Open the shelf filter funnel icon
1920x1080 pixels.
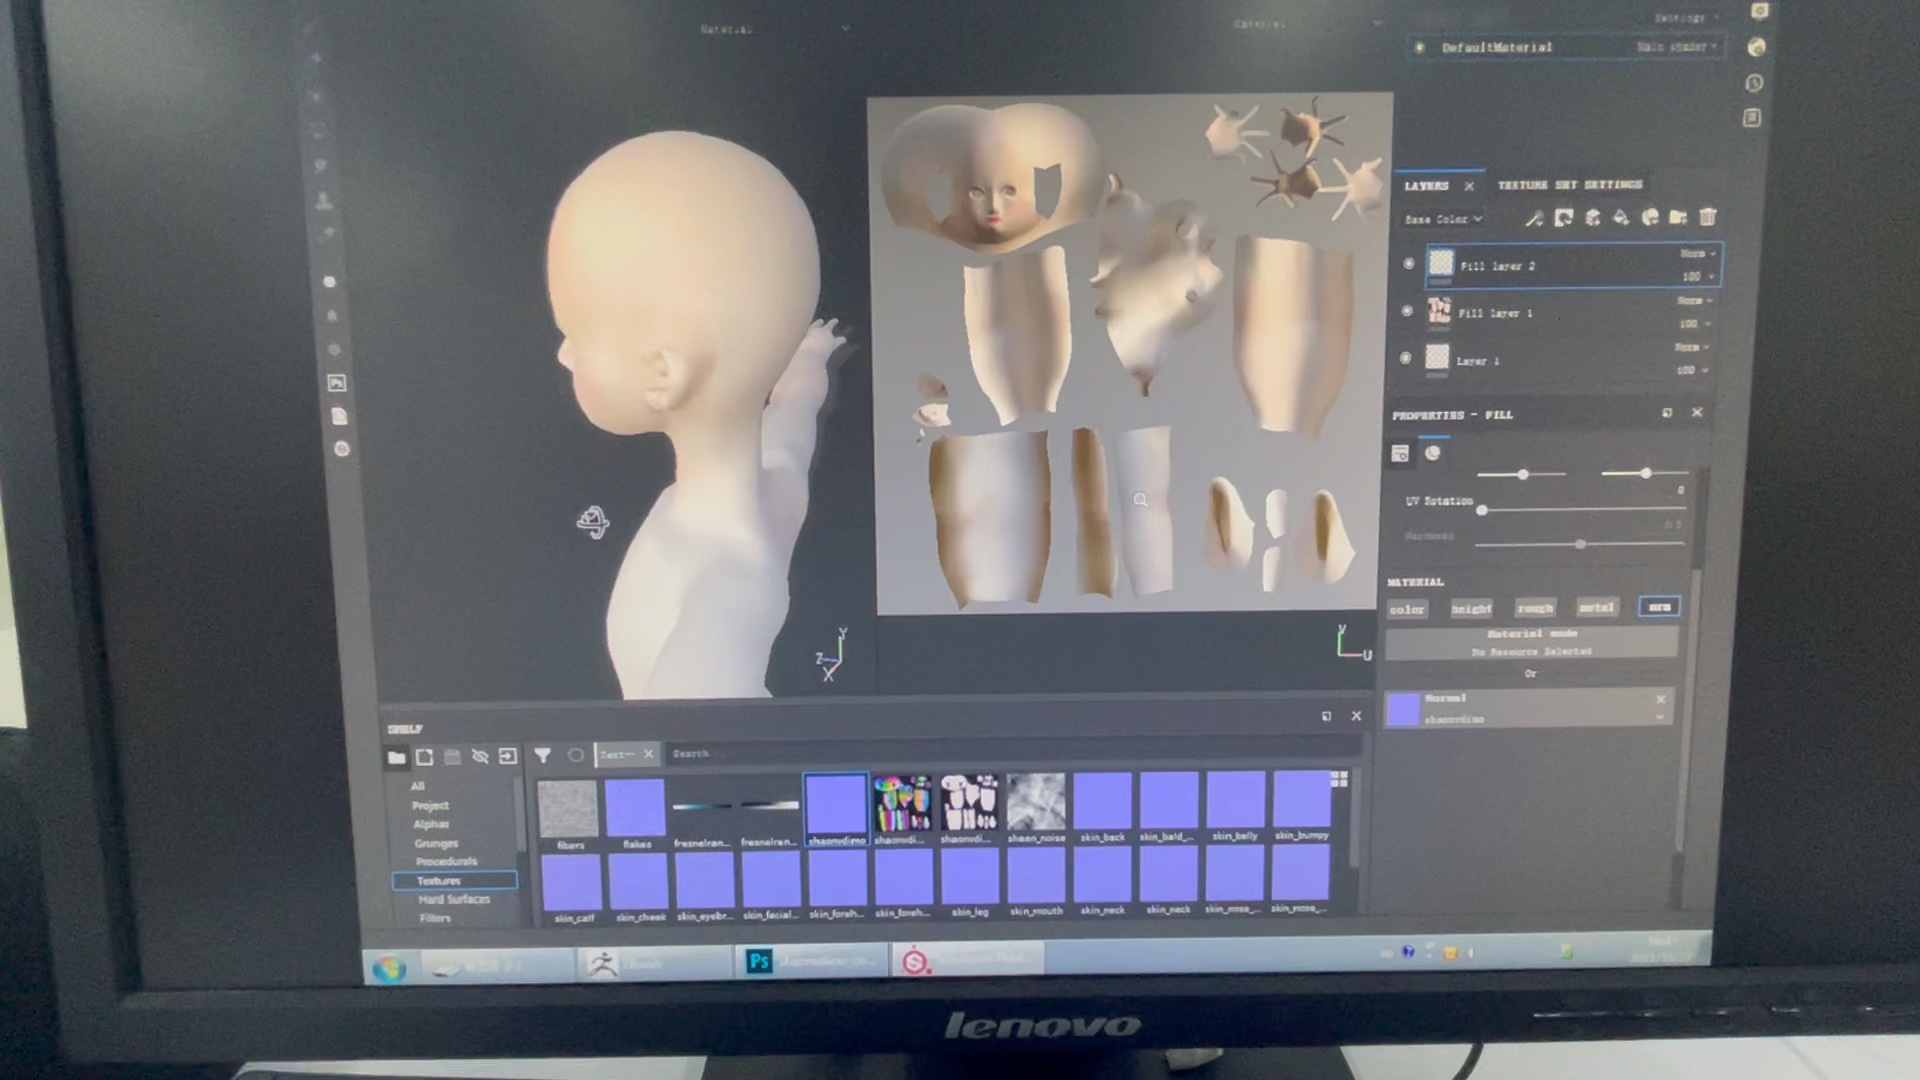pos(542,755)
